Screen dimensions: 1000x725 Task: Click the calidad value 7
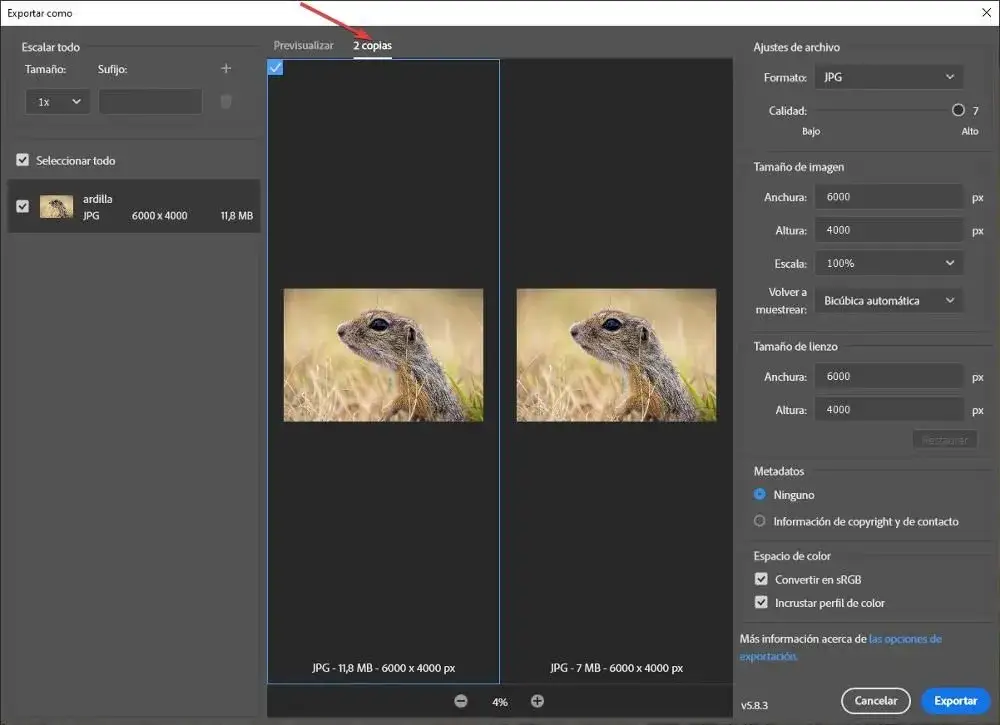975,111
